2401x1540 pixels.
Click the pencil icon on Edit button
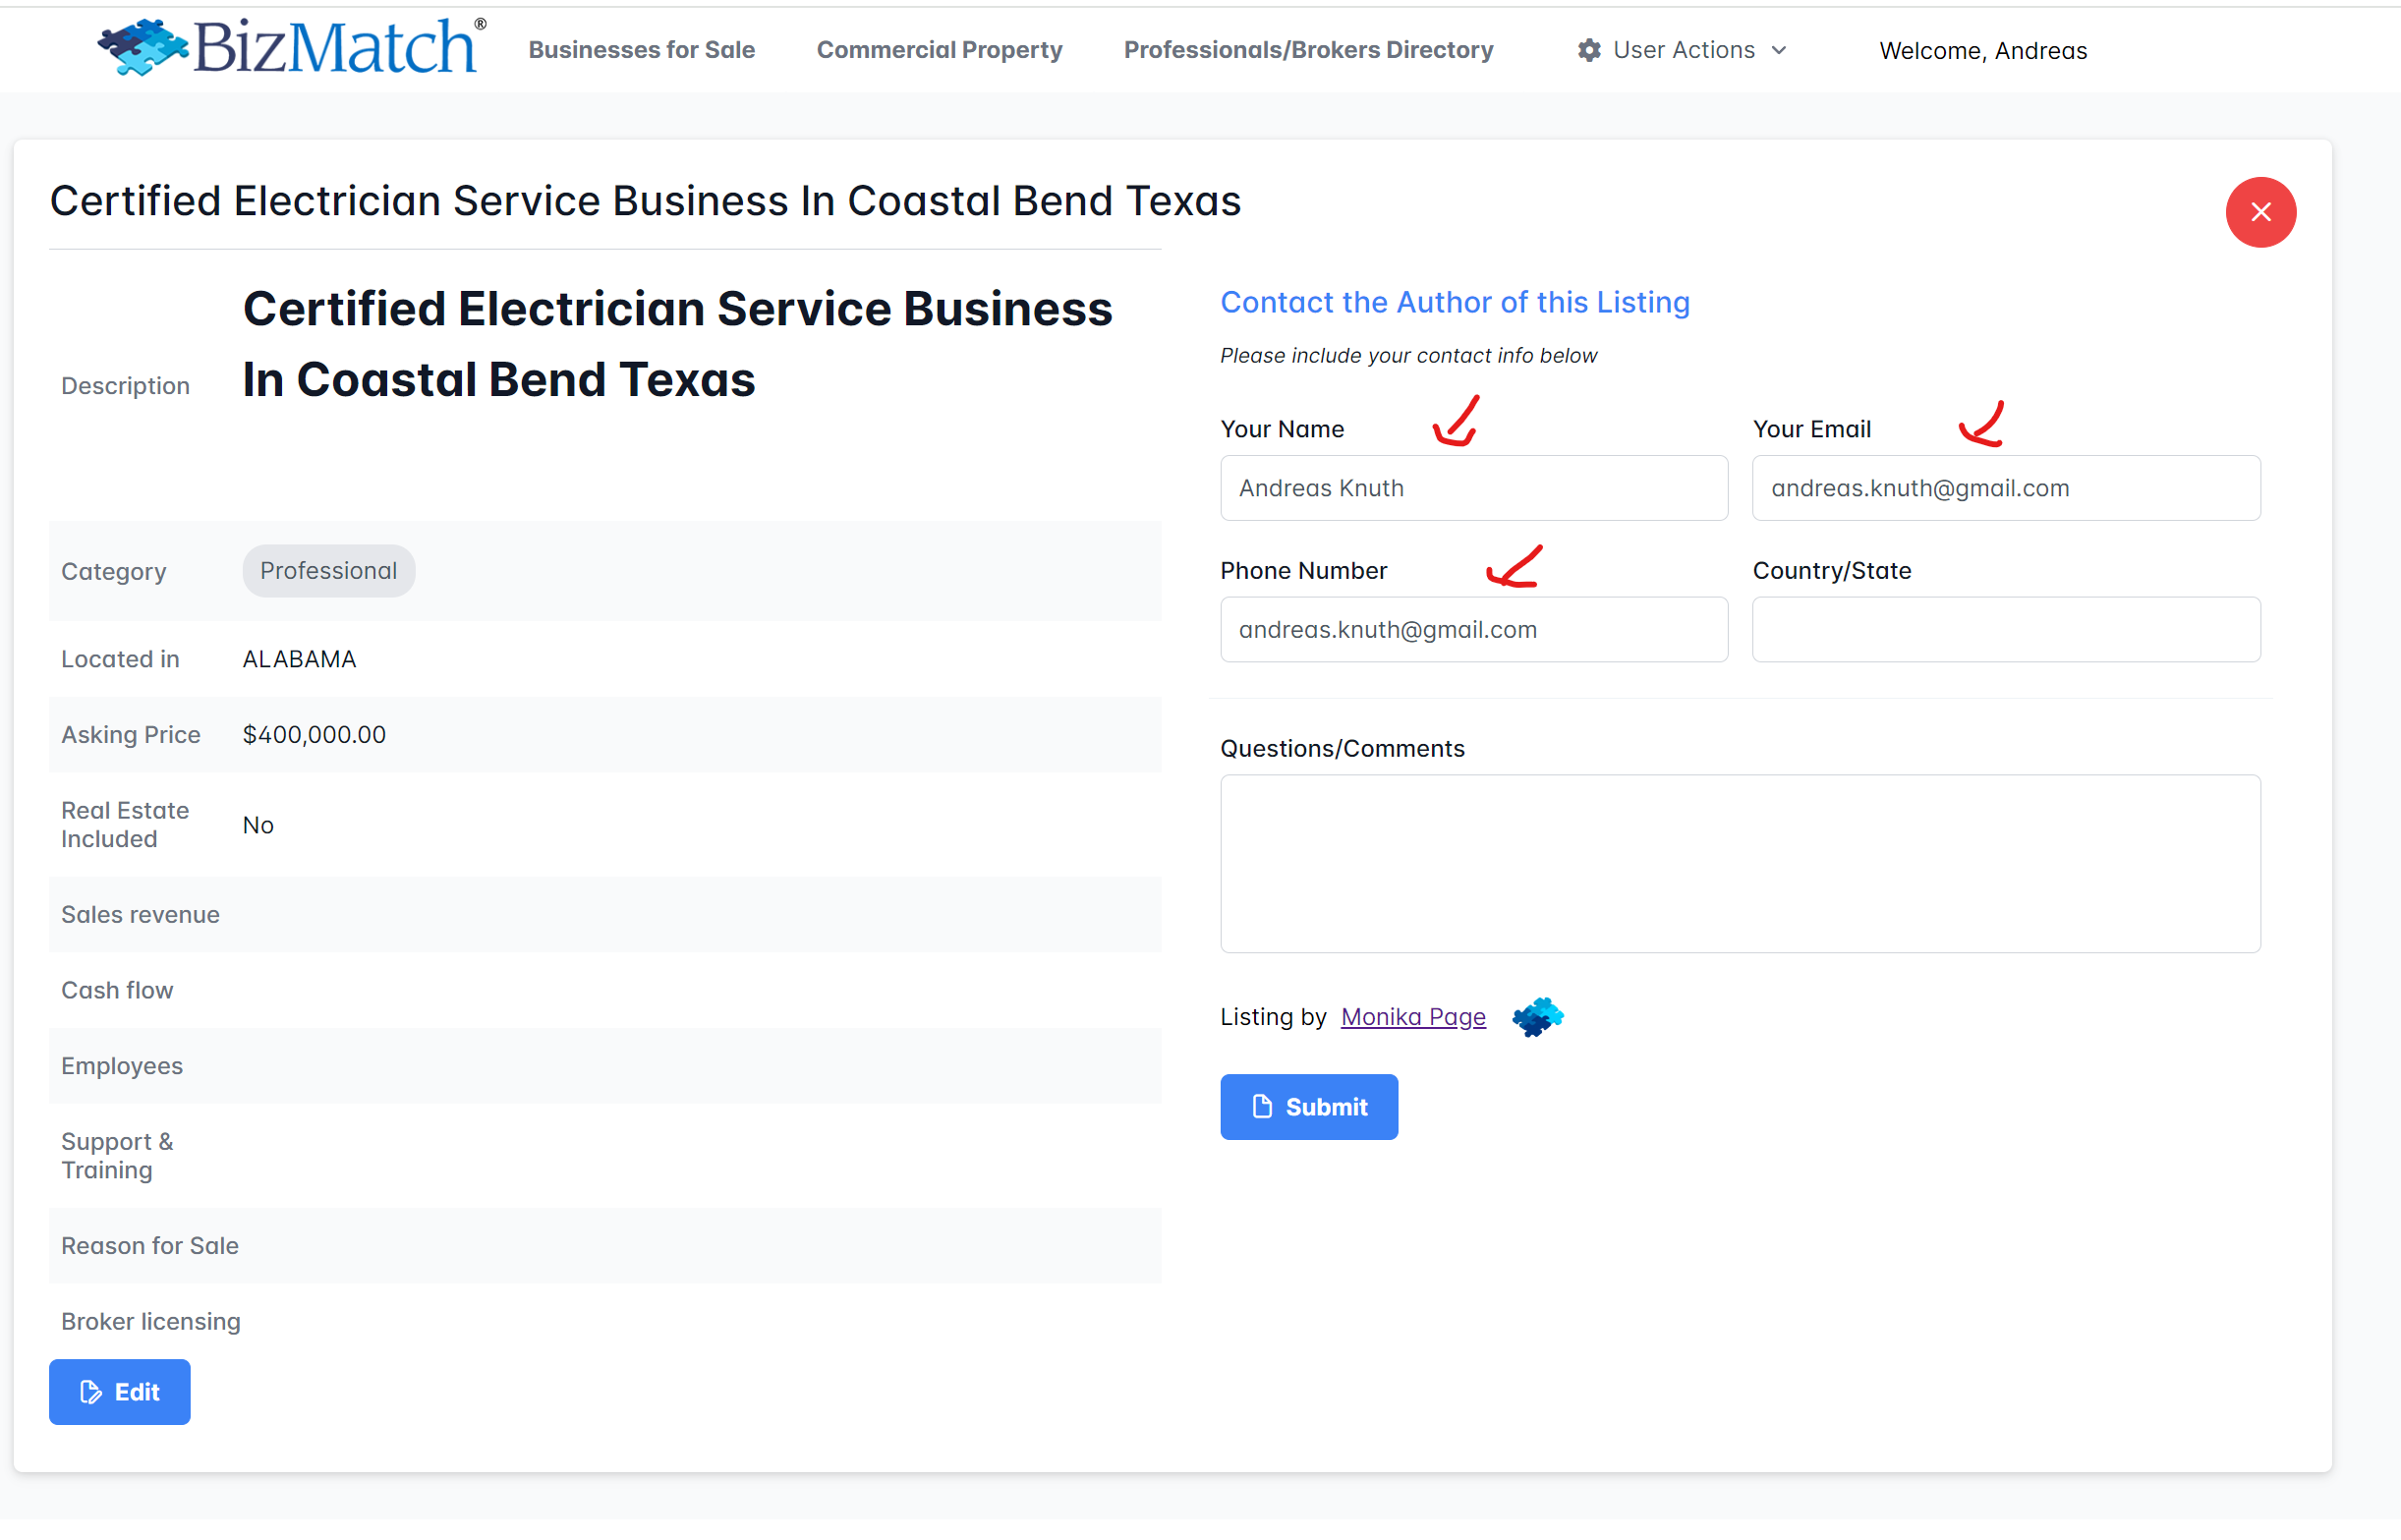tap(91, 1392)
